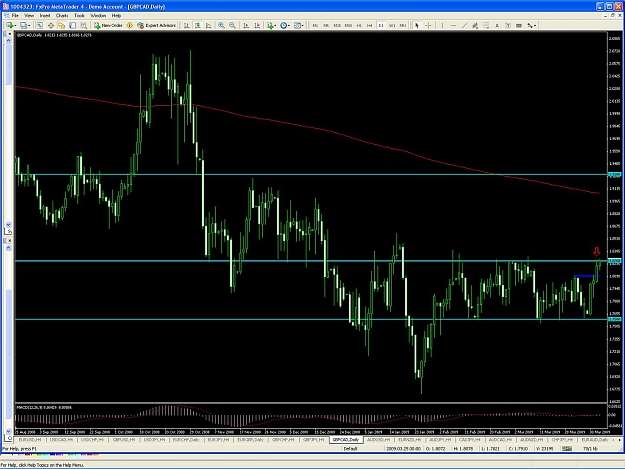Open the Insert menu

click(x=45, y=16)
